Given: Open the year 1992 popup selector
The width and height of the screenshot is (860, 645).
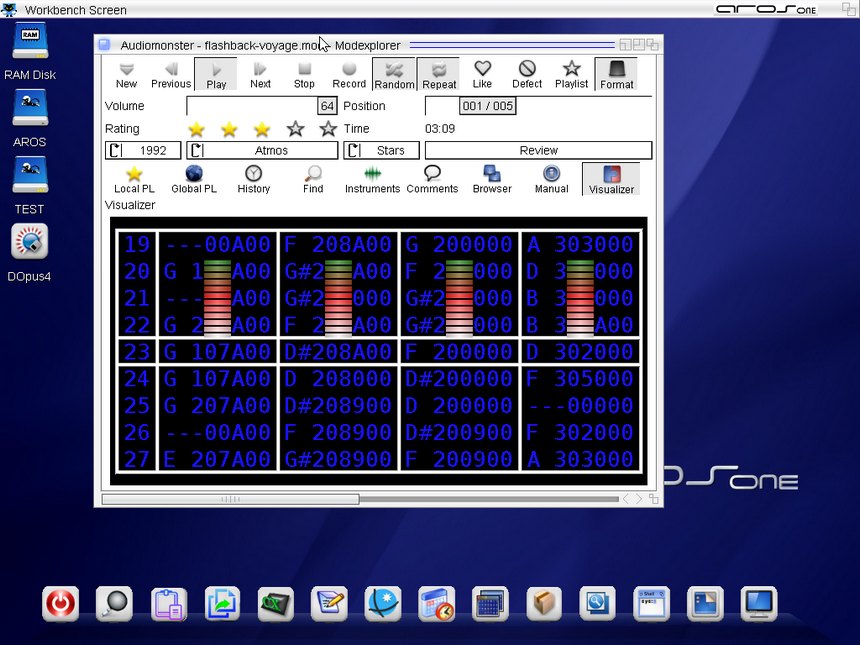Looking at the screenshot, I should pos(143,151).
